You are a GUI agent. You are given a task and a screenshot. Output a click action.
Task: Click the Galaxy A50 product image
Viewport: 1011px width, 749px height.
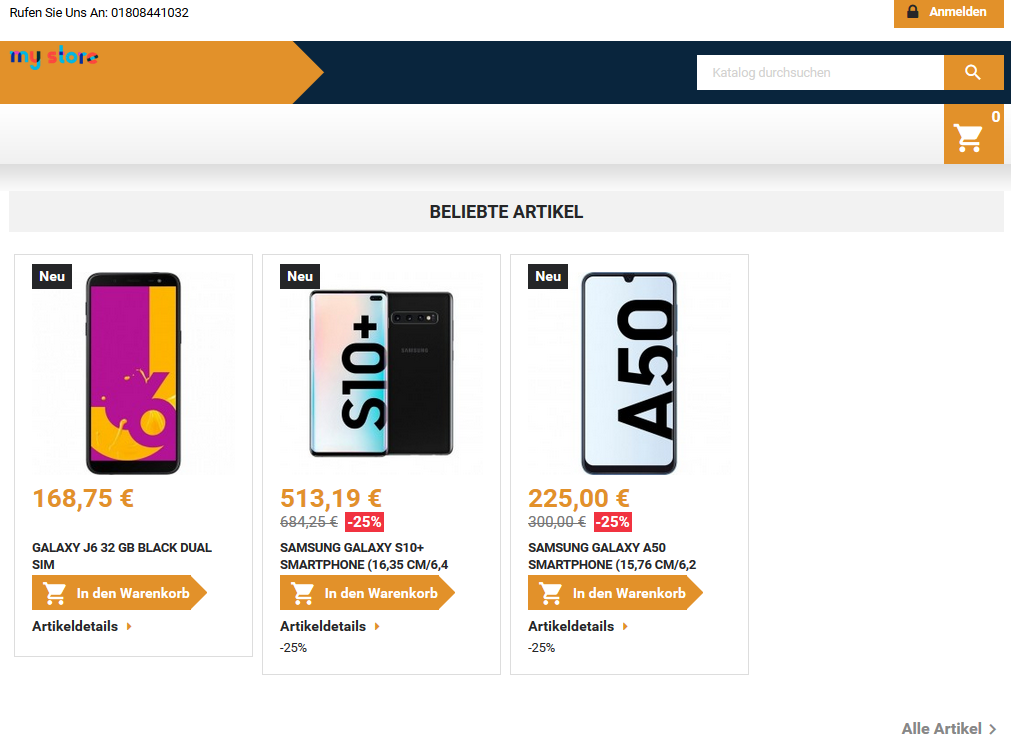point(629,373)
